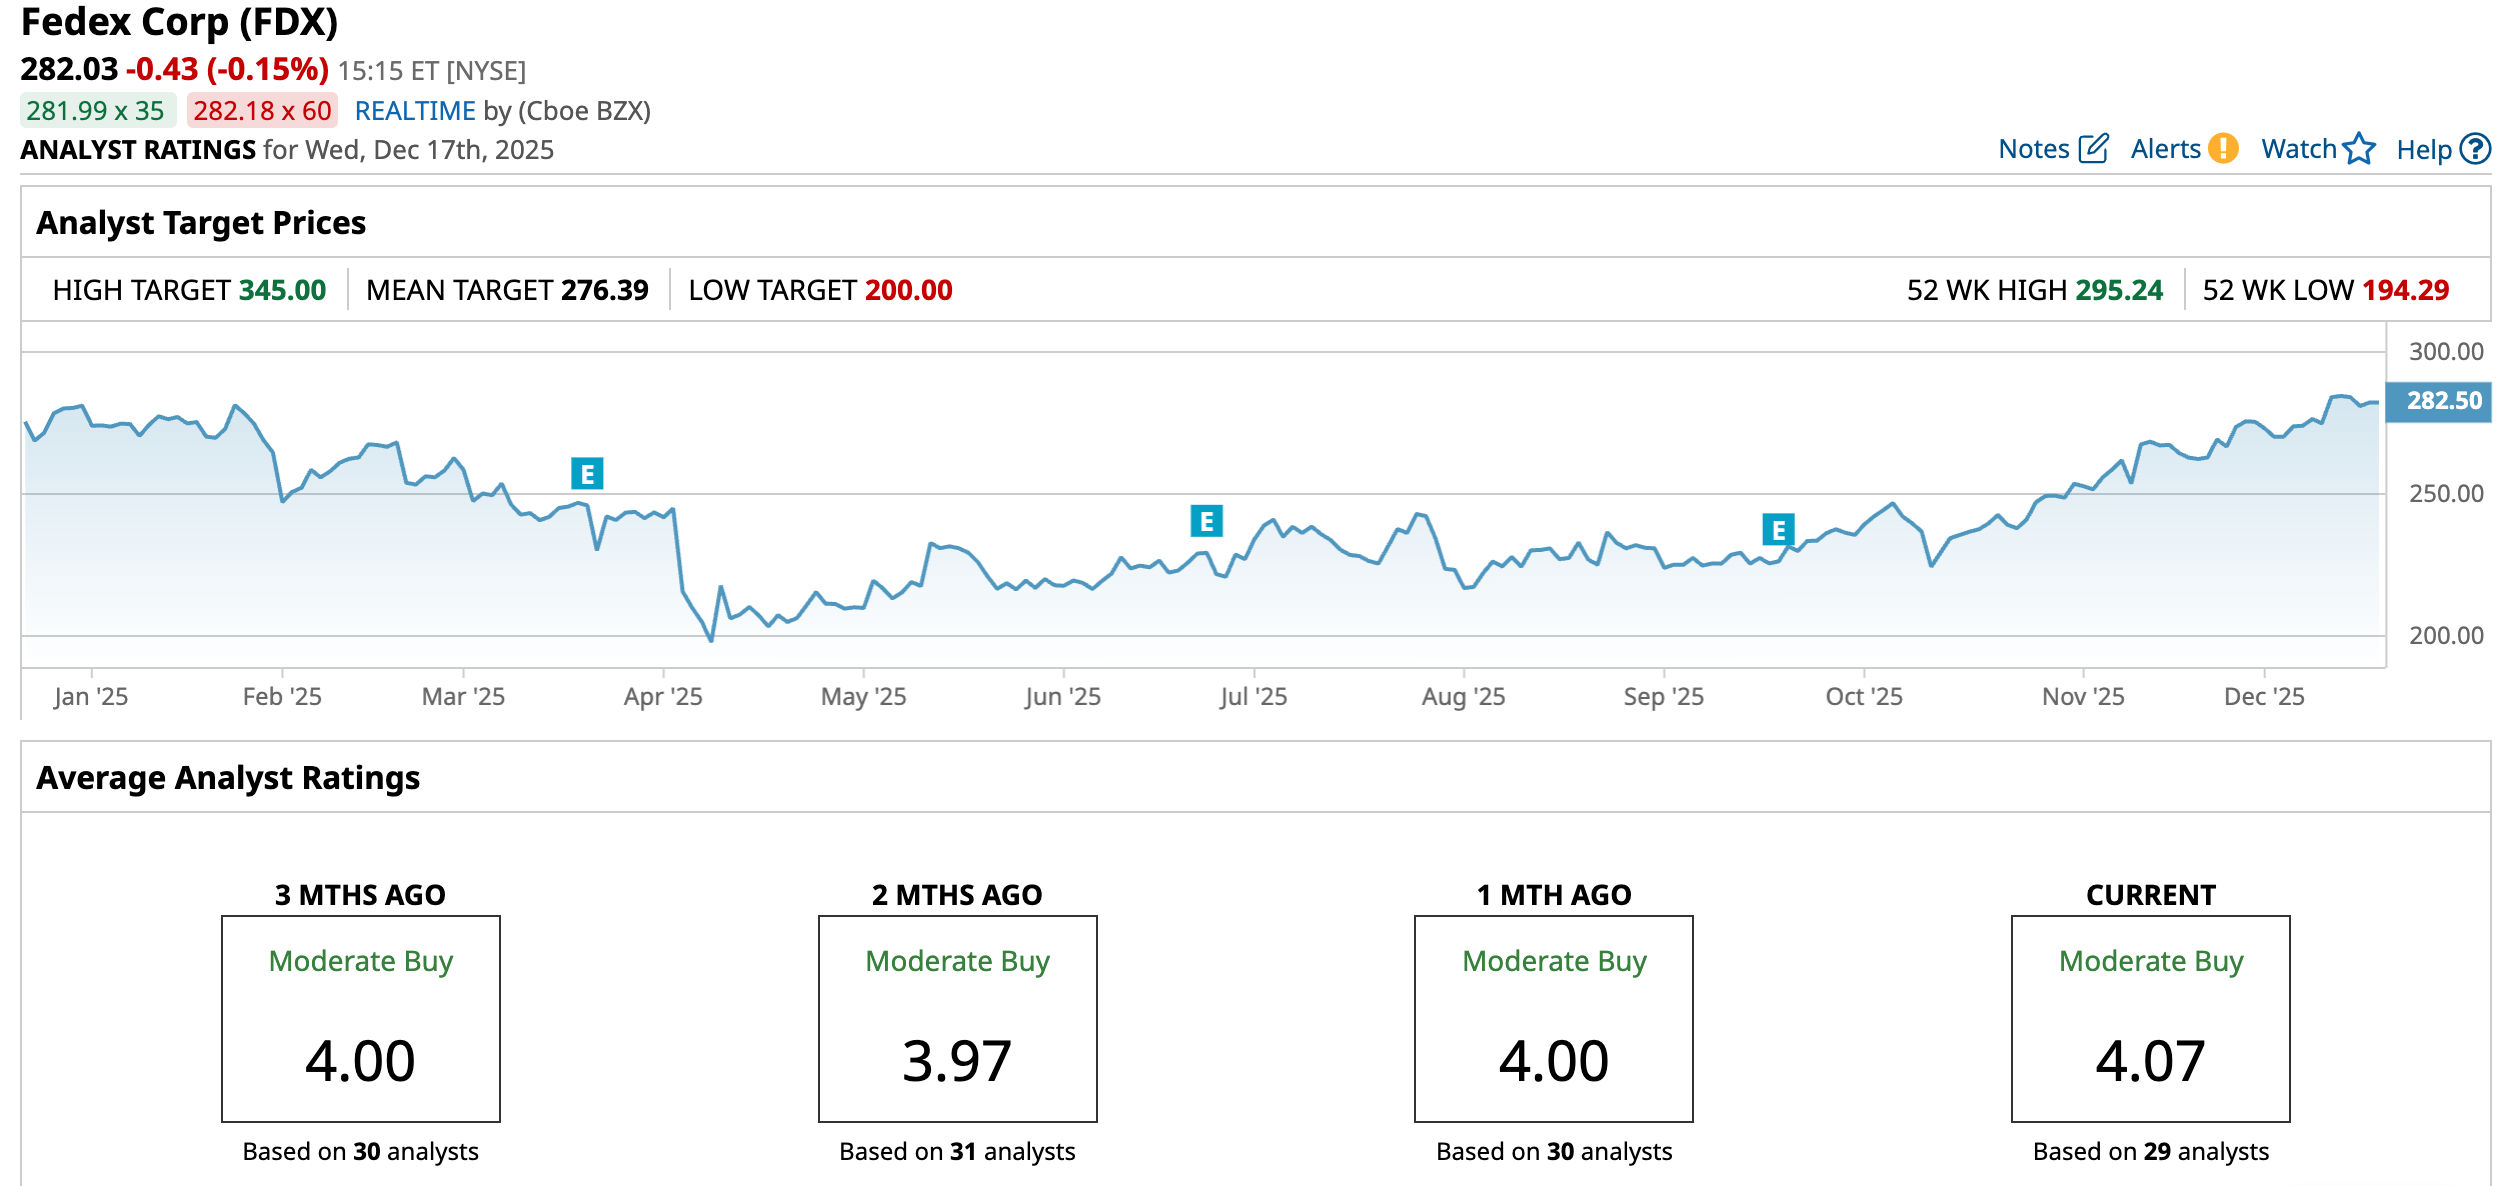
Task: Click the Watch star icon
Action: coord(2359,149)
